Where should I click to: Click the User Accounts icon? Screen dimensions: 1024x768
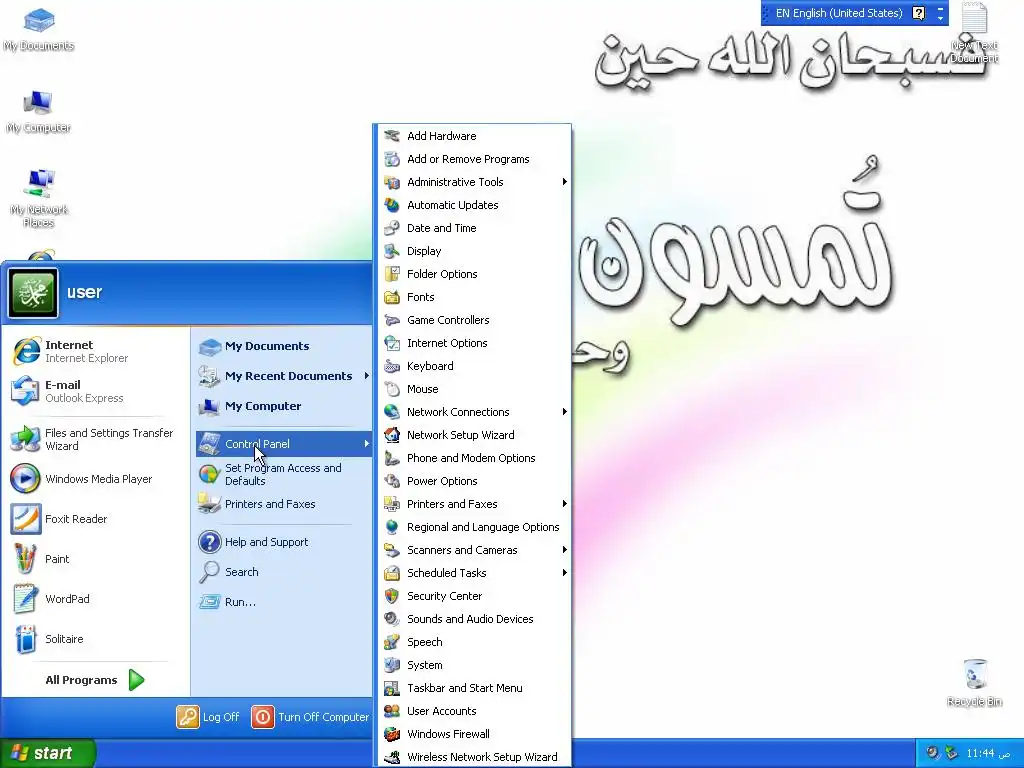tap(392, 711)
